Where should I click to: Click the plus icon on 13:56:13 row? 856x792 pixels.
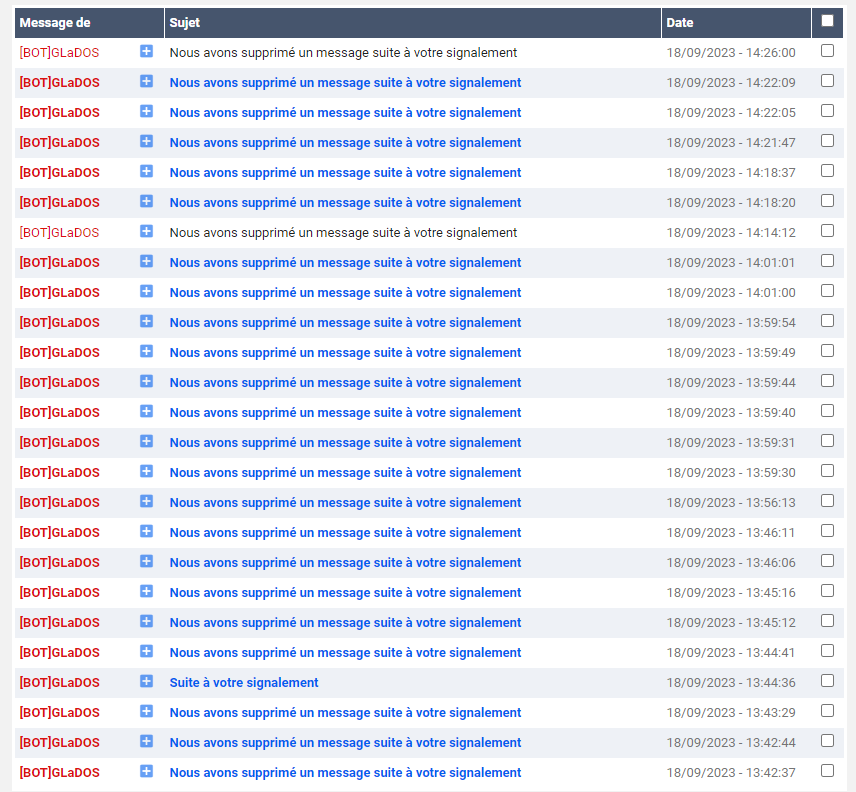(x=146, y=501)
